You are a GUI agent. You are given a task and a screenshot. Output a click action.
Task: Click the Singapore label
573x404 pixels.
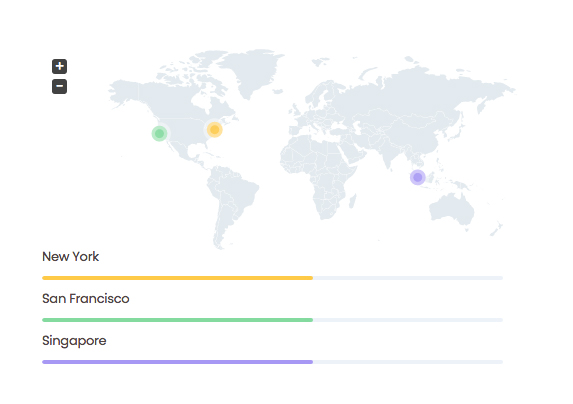pyautogui.click(x=74, y=341)
